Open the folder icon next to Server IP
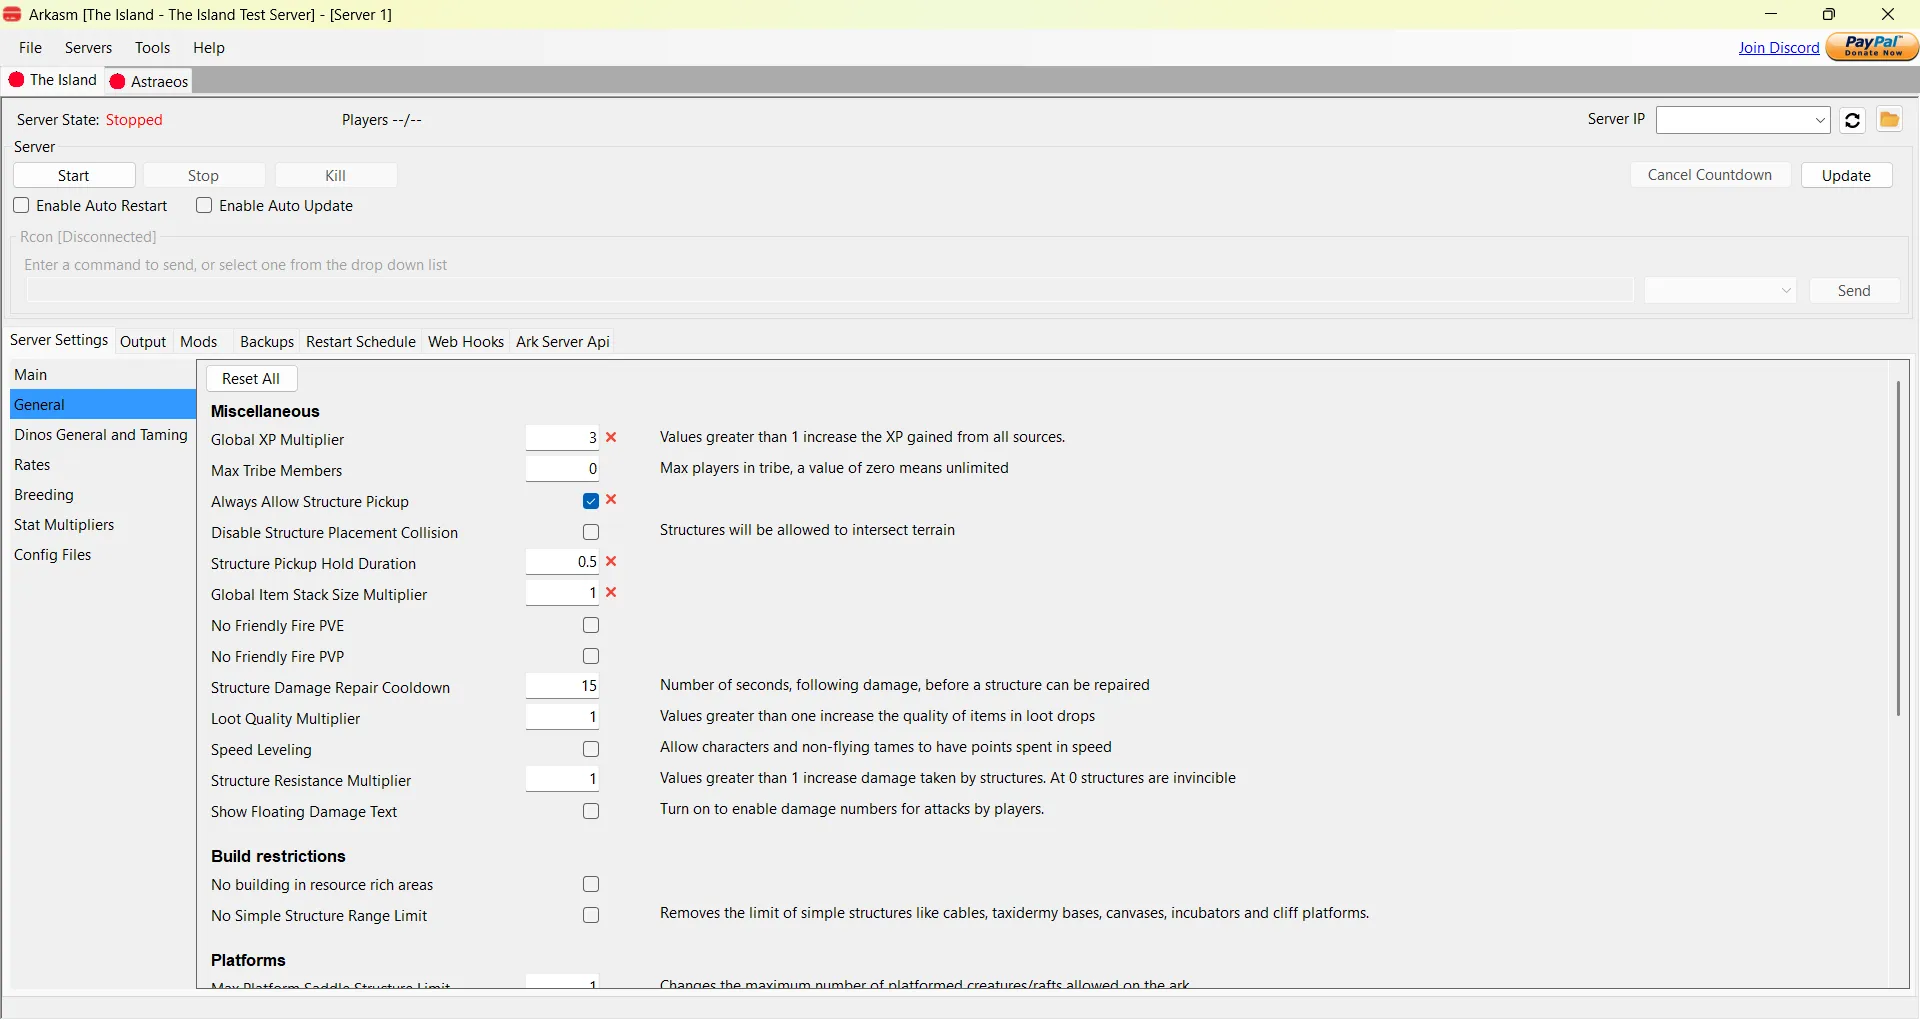Image resolution: width=1920 pixels, height=1020 pixels. pos(1890,119)
